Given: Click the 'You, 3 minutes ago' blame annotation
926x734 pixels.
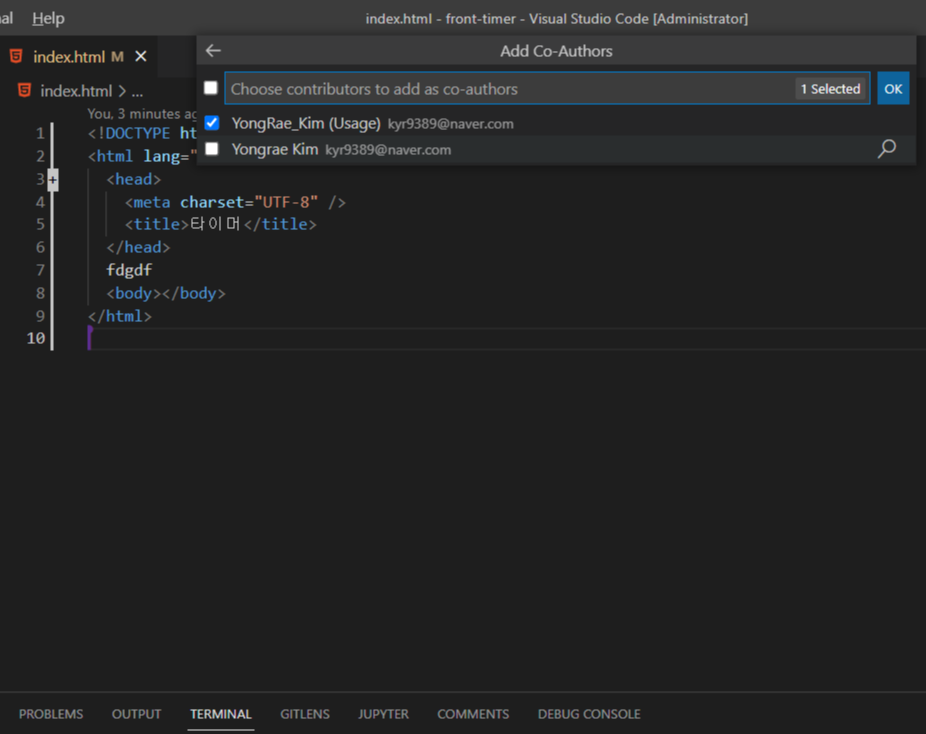Looking at the screenshot, I should pos(142,113).
